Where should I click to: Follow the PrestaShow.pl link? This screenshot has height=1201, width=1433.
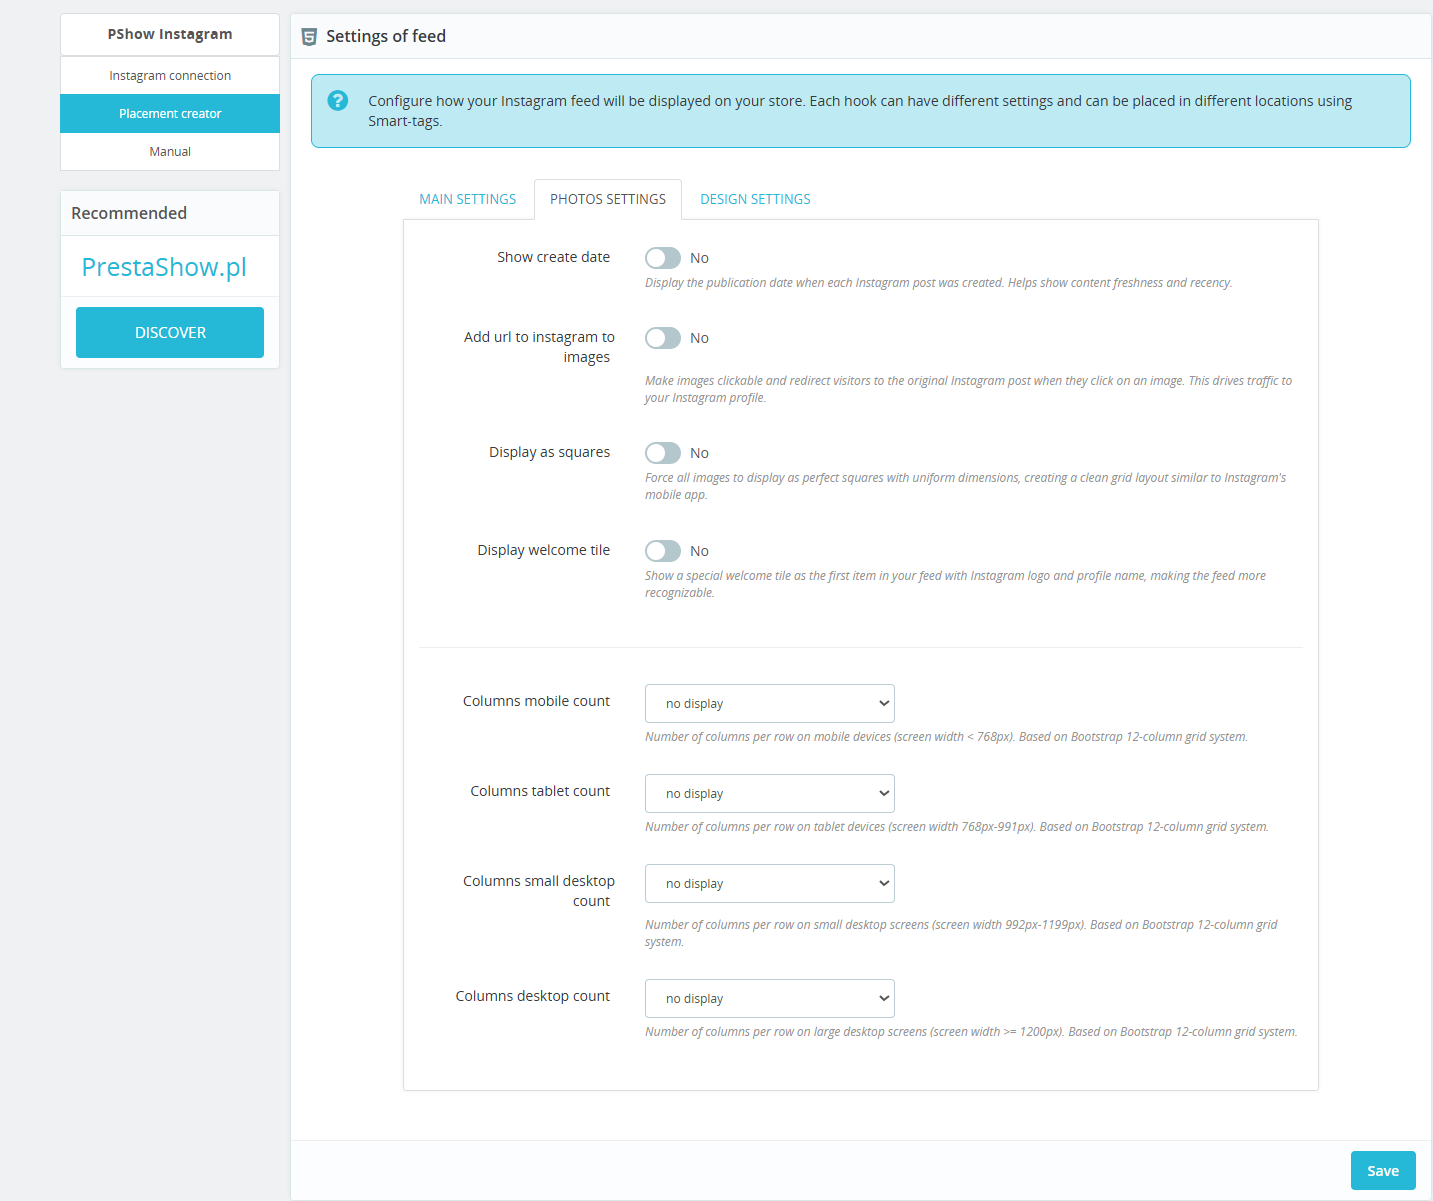164,267
